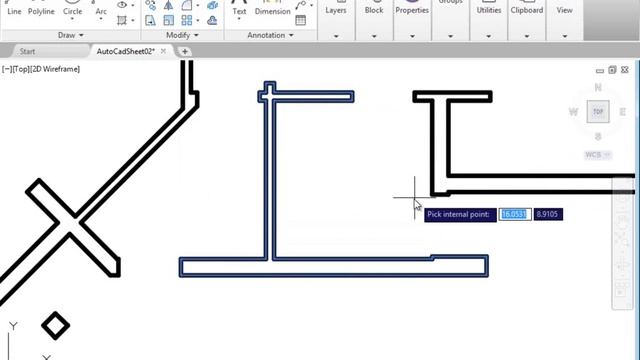
Task: Click the E compass direction on ViewCube
Action: [622, 112]
